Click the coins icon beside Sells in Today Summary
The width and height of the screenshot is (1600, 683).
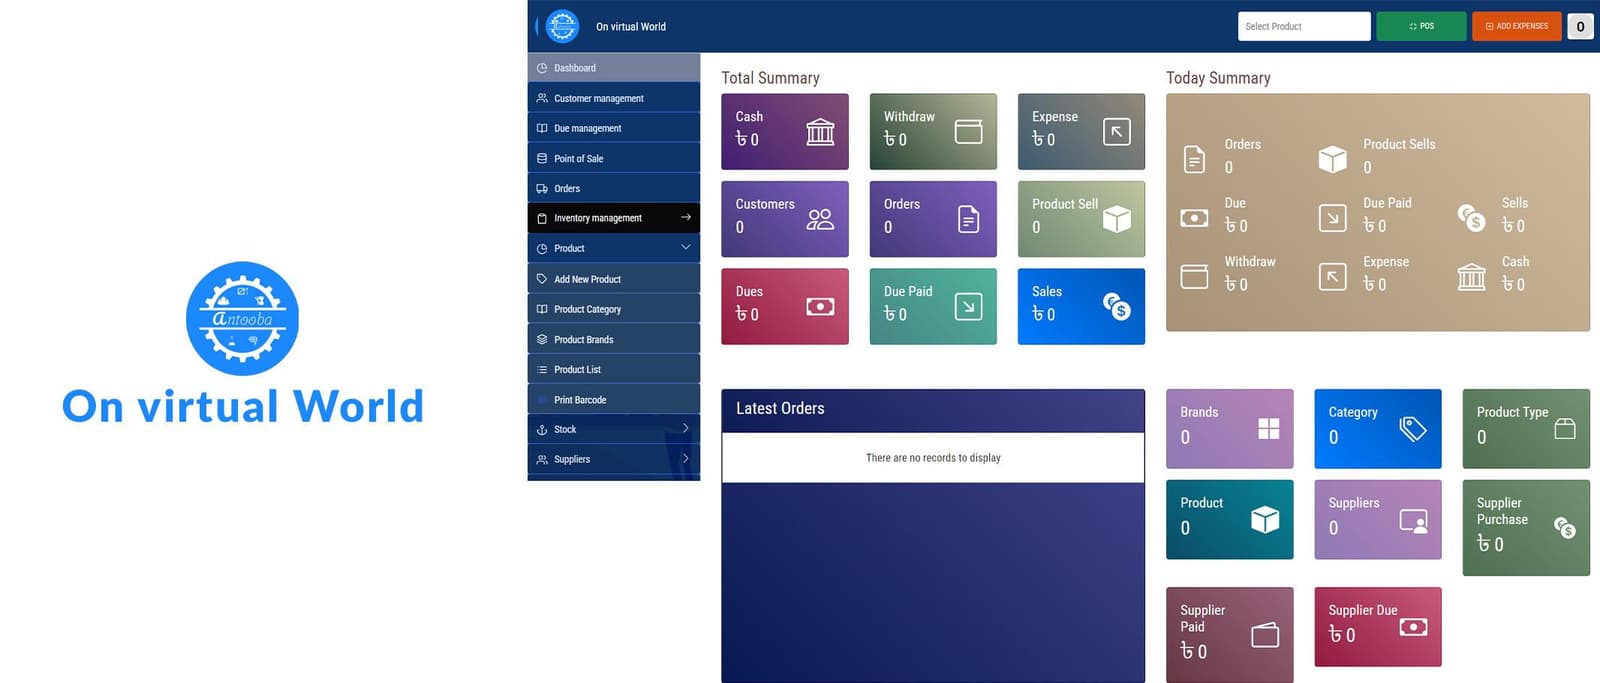click(1471, 217)
